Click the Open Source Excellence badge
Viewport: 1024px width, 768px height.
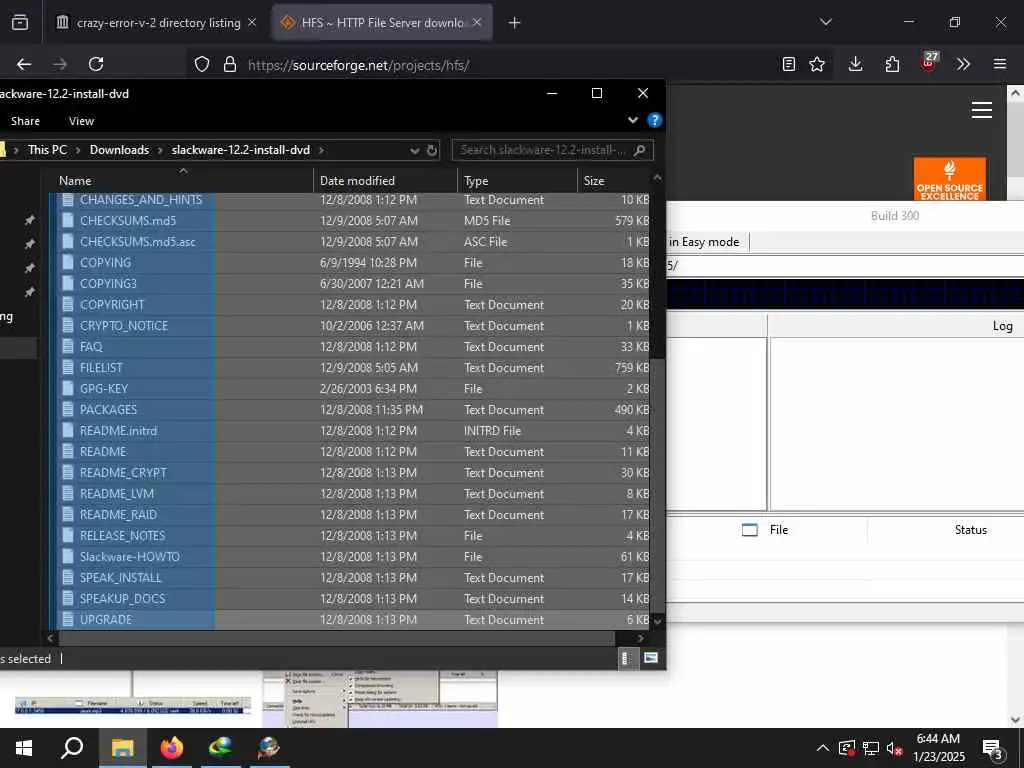(950, 178)
